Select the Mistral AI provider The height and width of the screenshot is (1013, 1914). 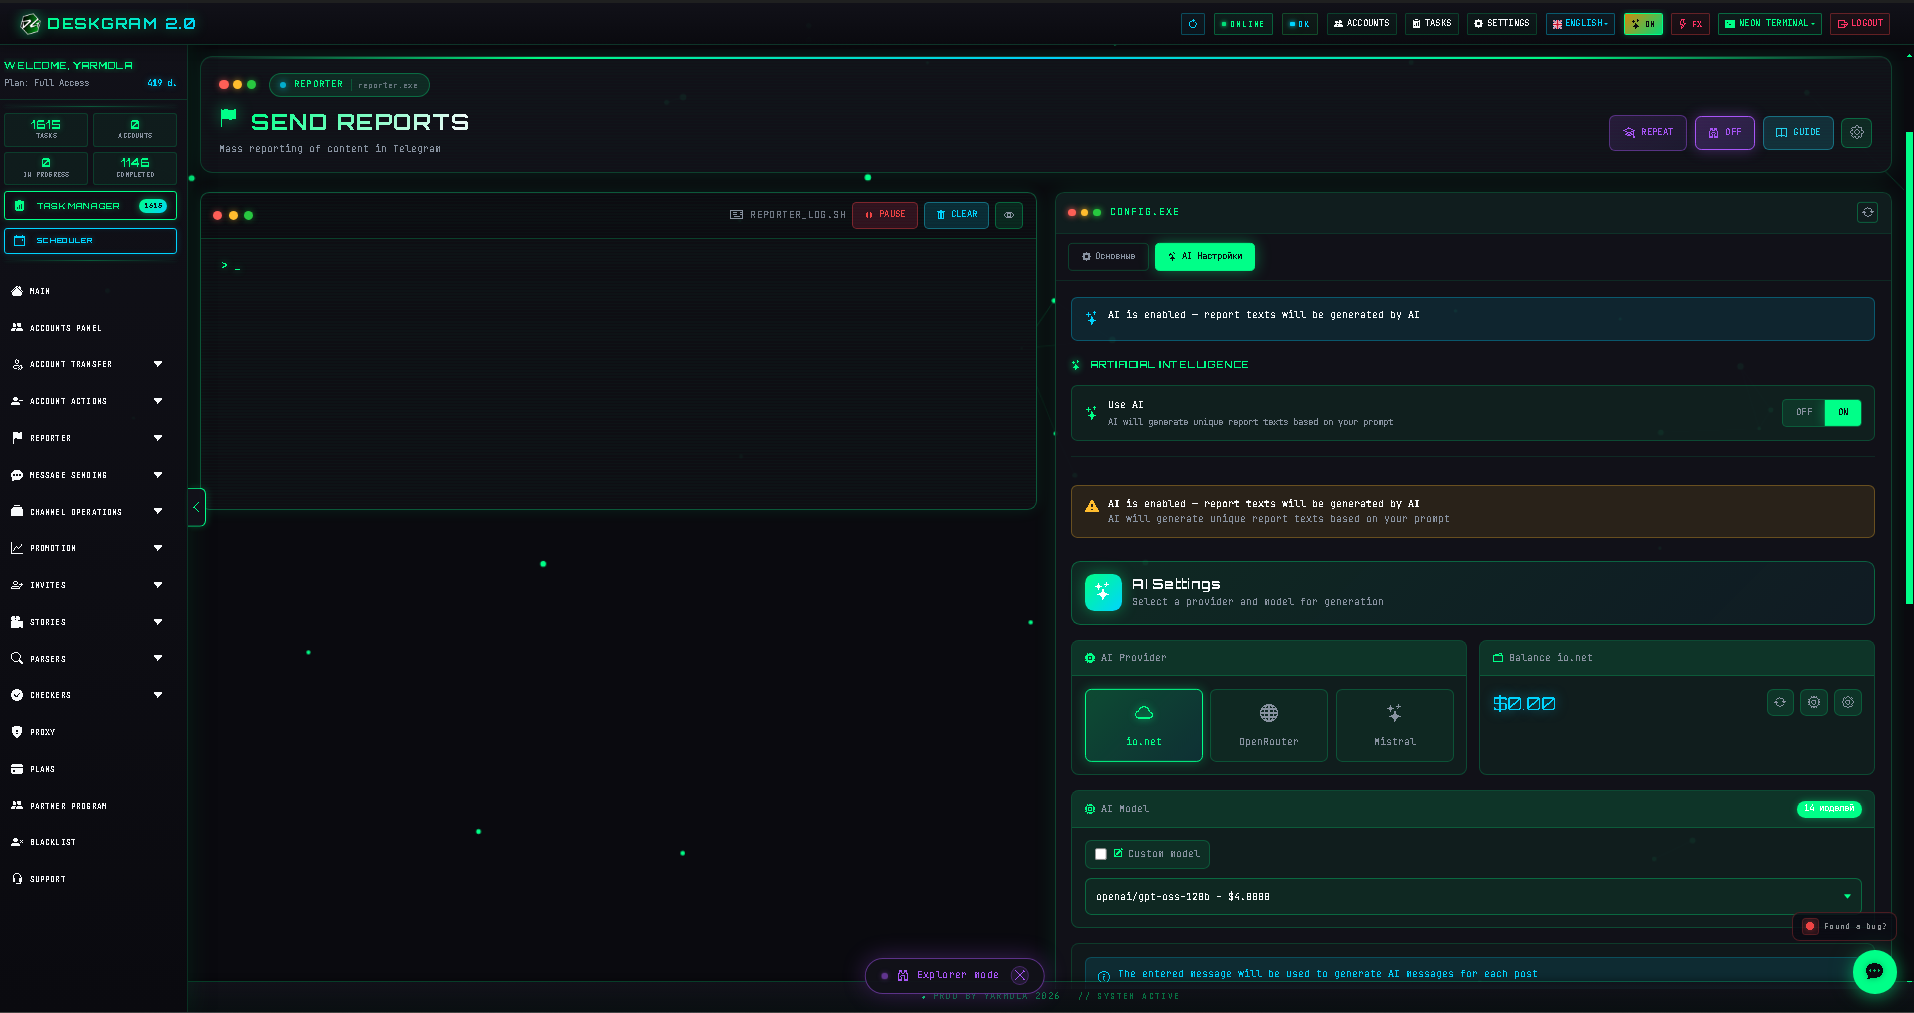1394,725
